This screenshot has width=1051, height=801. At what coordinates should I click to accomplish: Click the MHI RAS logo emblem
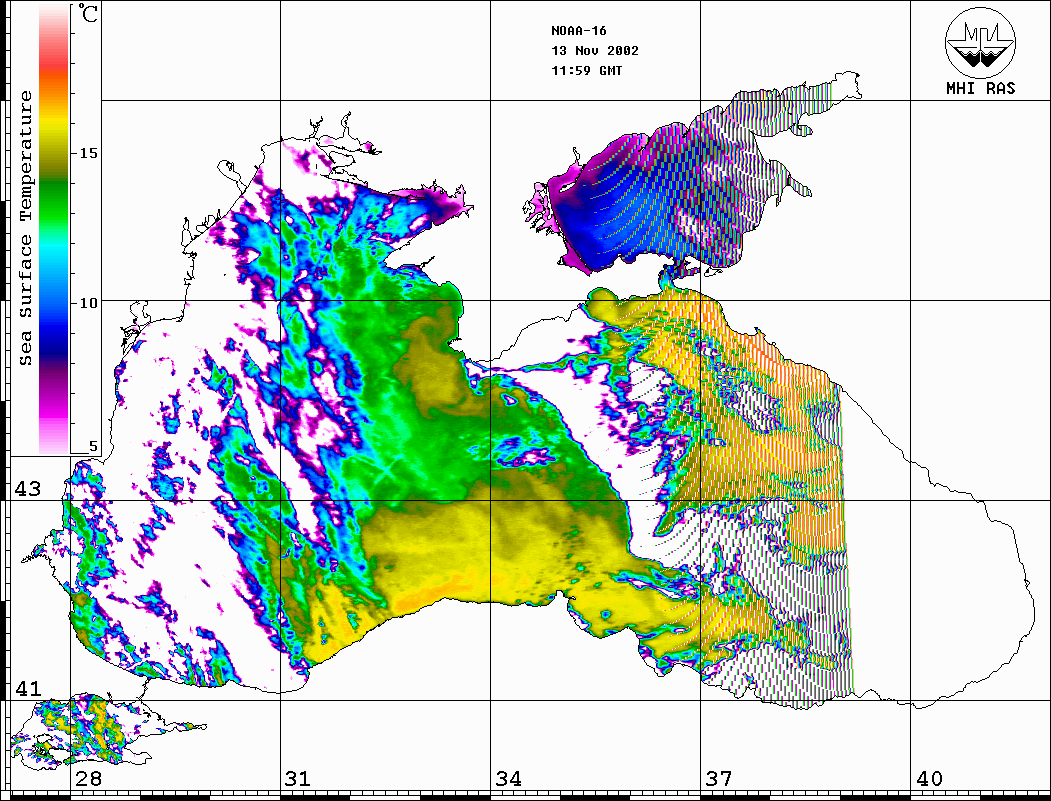tap(980, 43)
